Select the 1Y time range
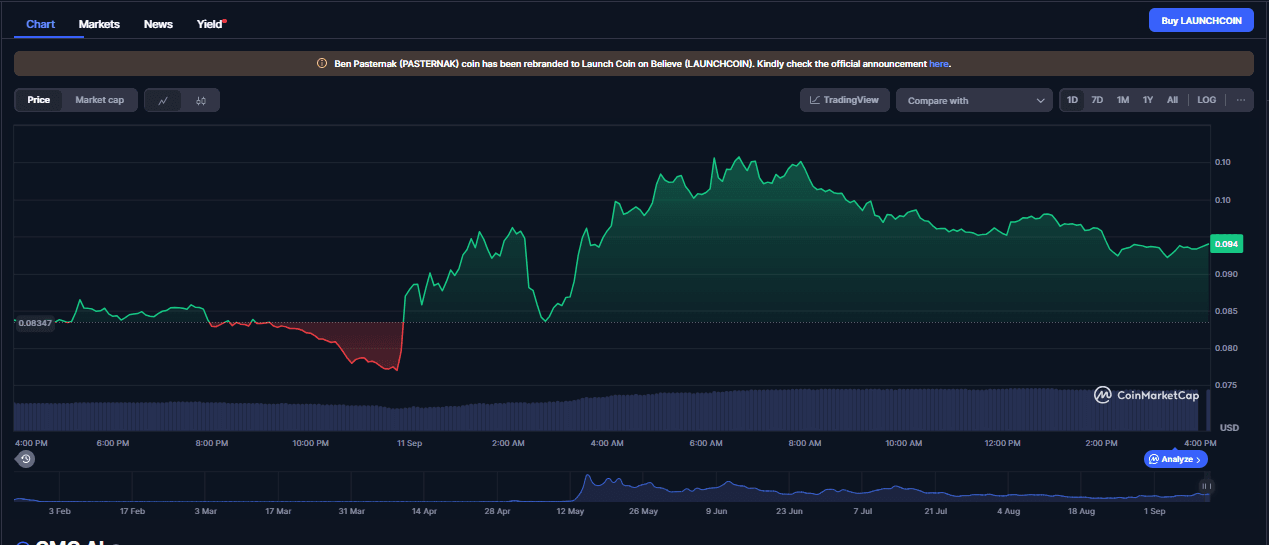1269x545 pixels. tap(1148, 100)
